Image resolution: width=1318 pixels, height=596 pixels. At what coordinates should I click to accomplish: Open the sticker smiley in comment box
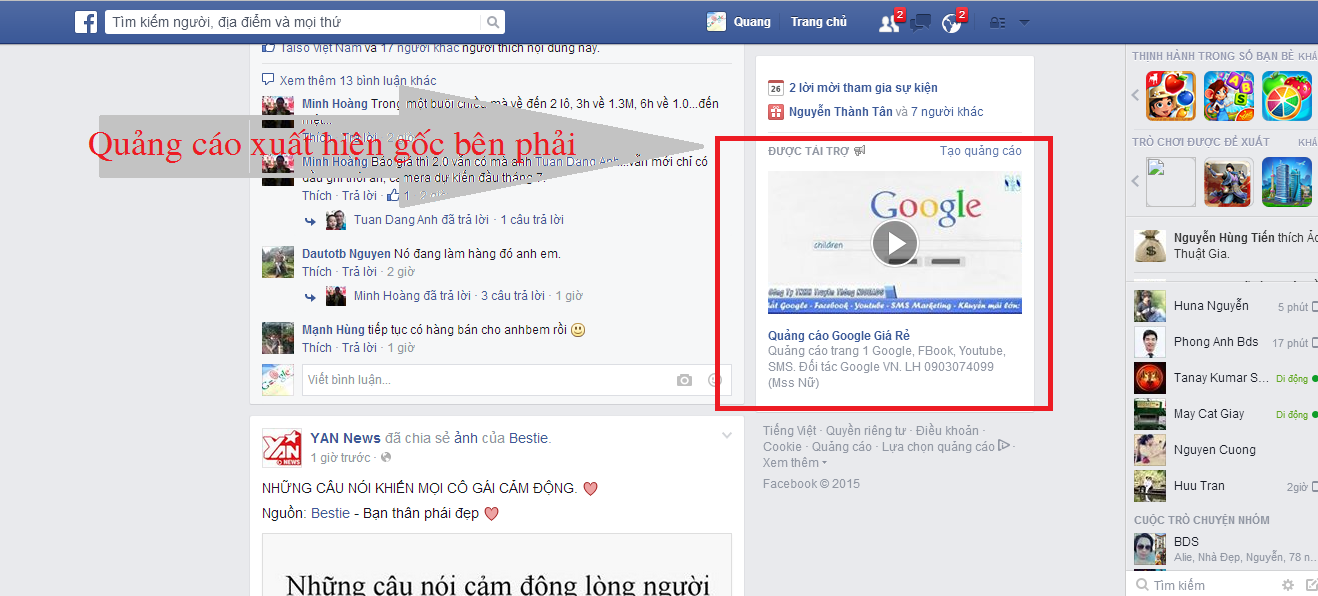714,380
